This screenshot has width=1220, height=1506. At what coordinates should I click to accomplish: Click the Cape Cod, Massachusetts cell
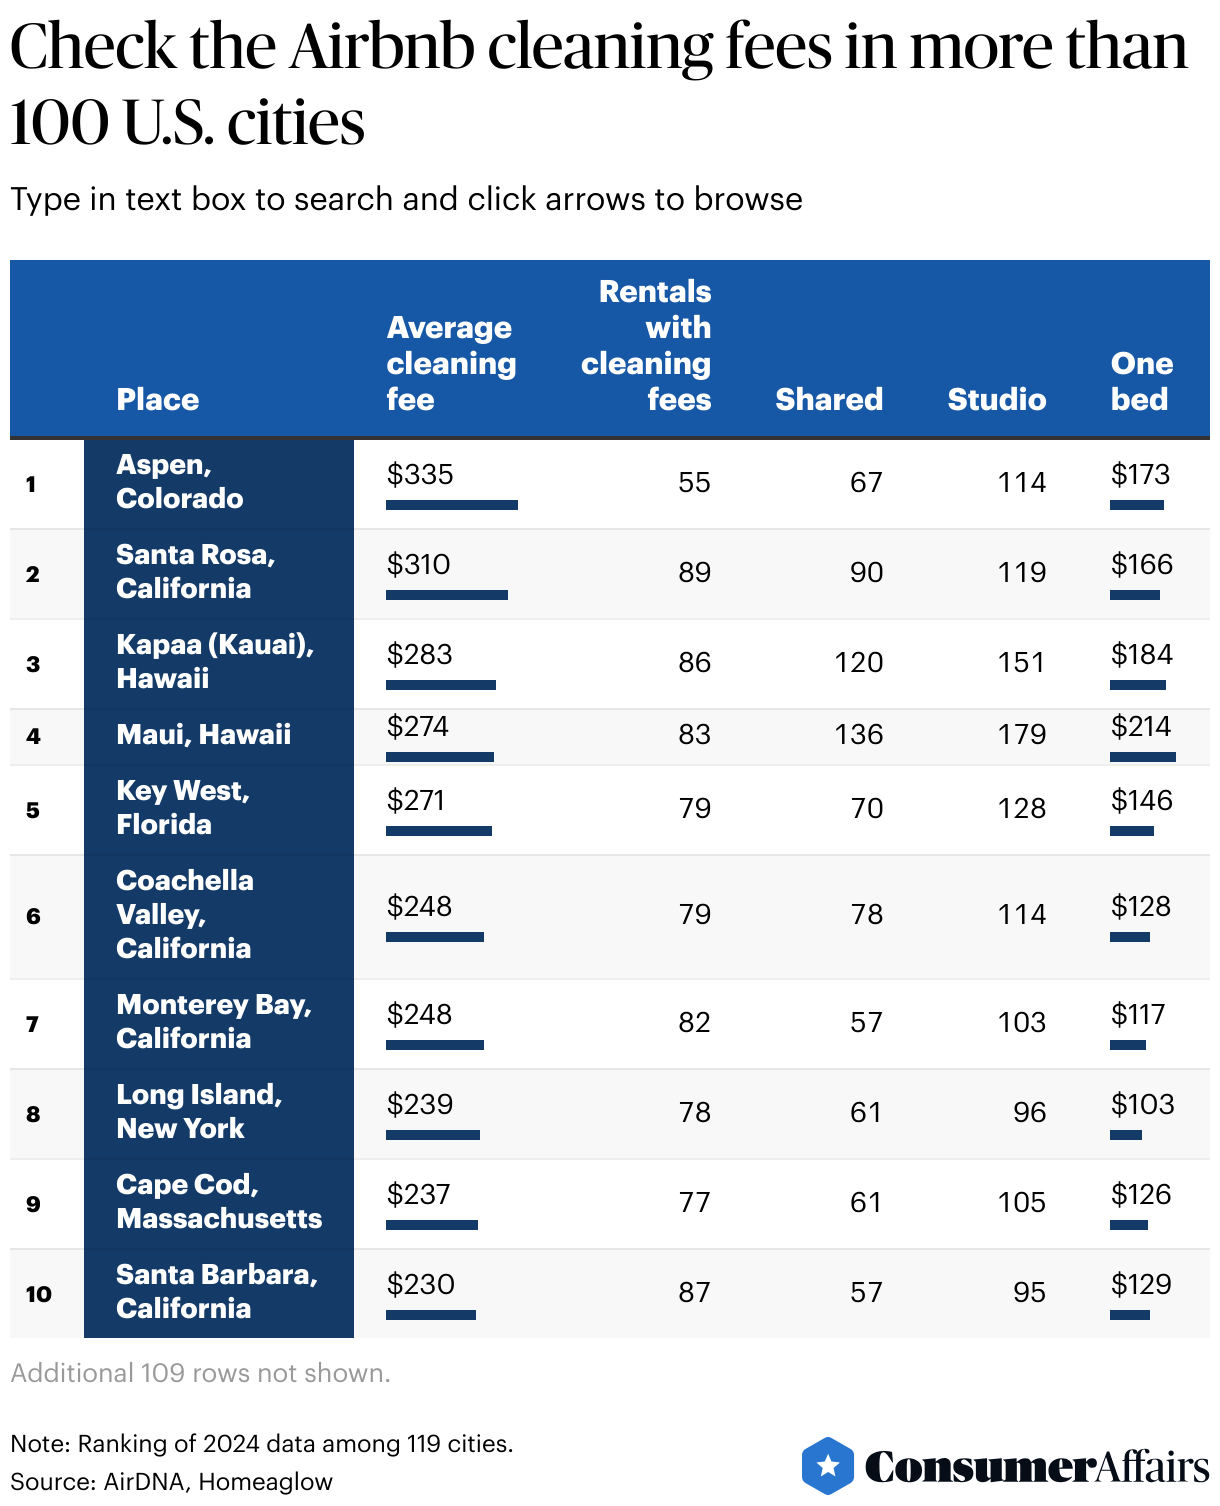pyautogui.click(x=219, y=1204)
